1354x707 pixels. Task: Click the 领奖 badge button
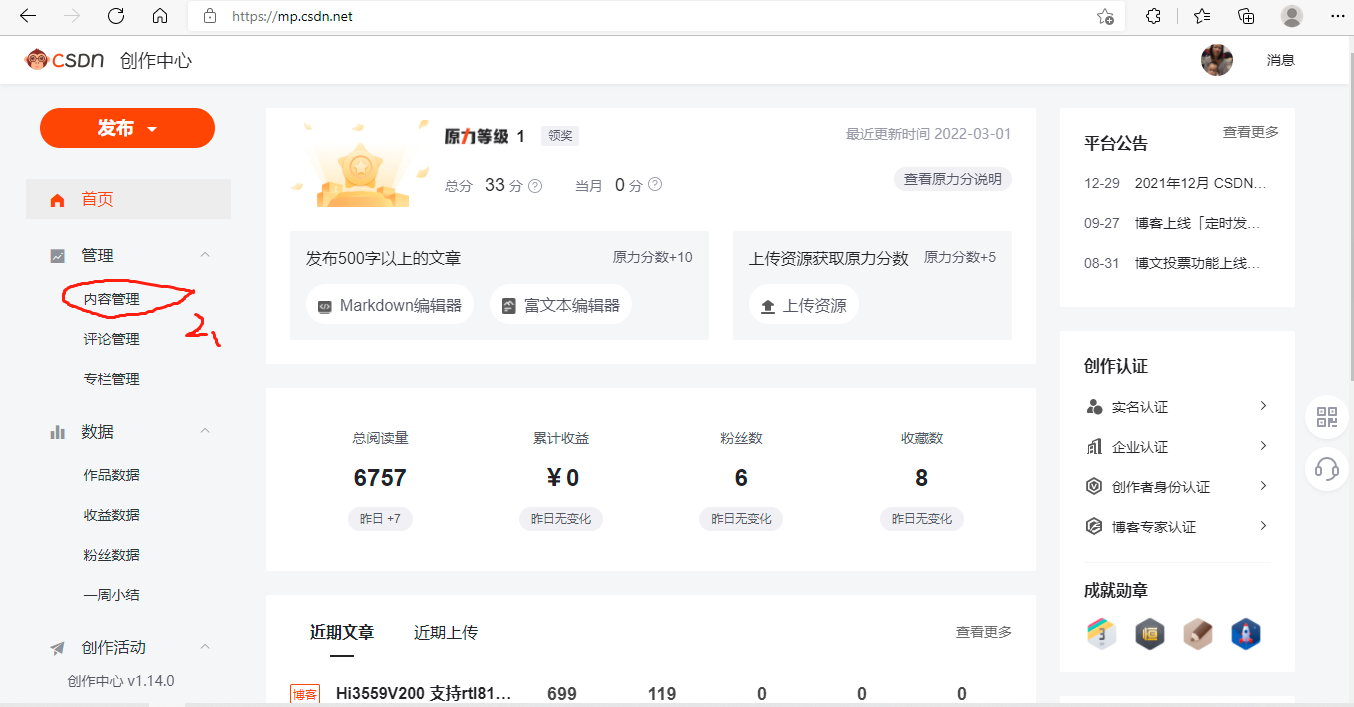point(560,136)
